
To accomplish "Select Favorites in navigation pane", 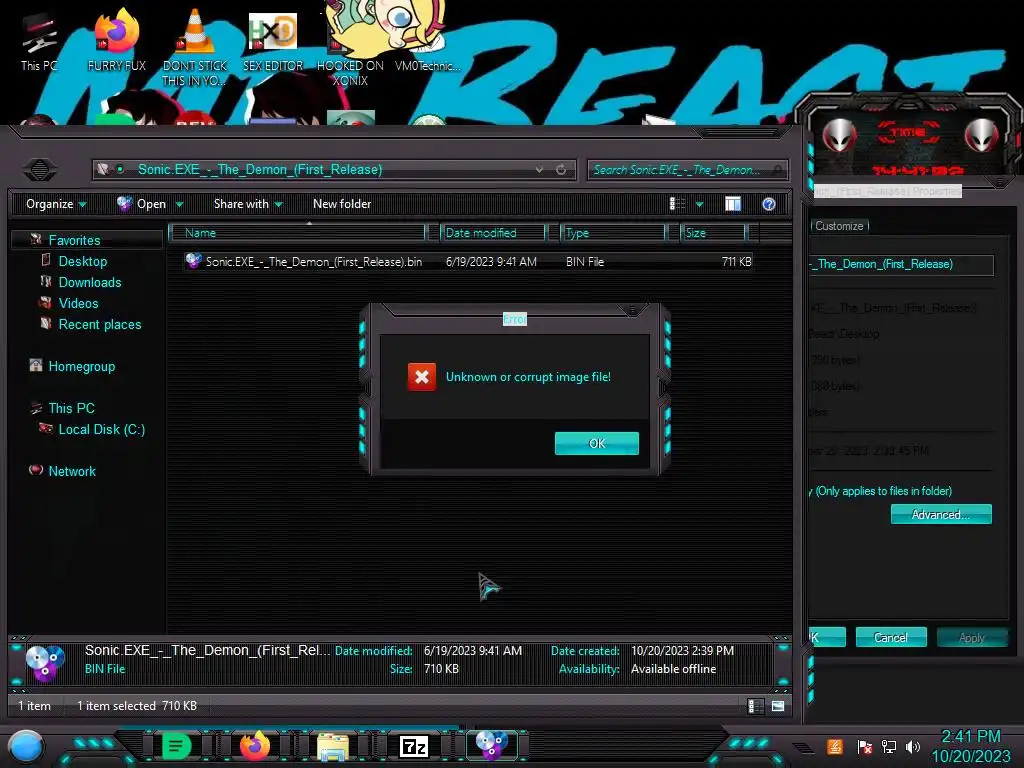I will click(x=74, y=240).
